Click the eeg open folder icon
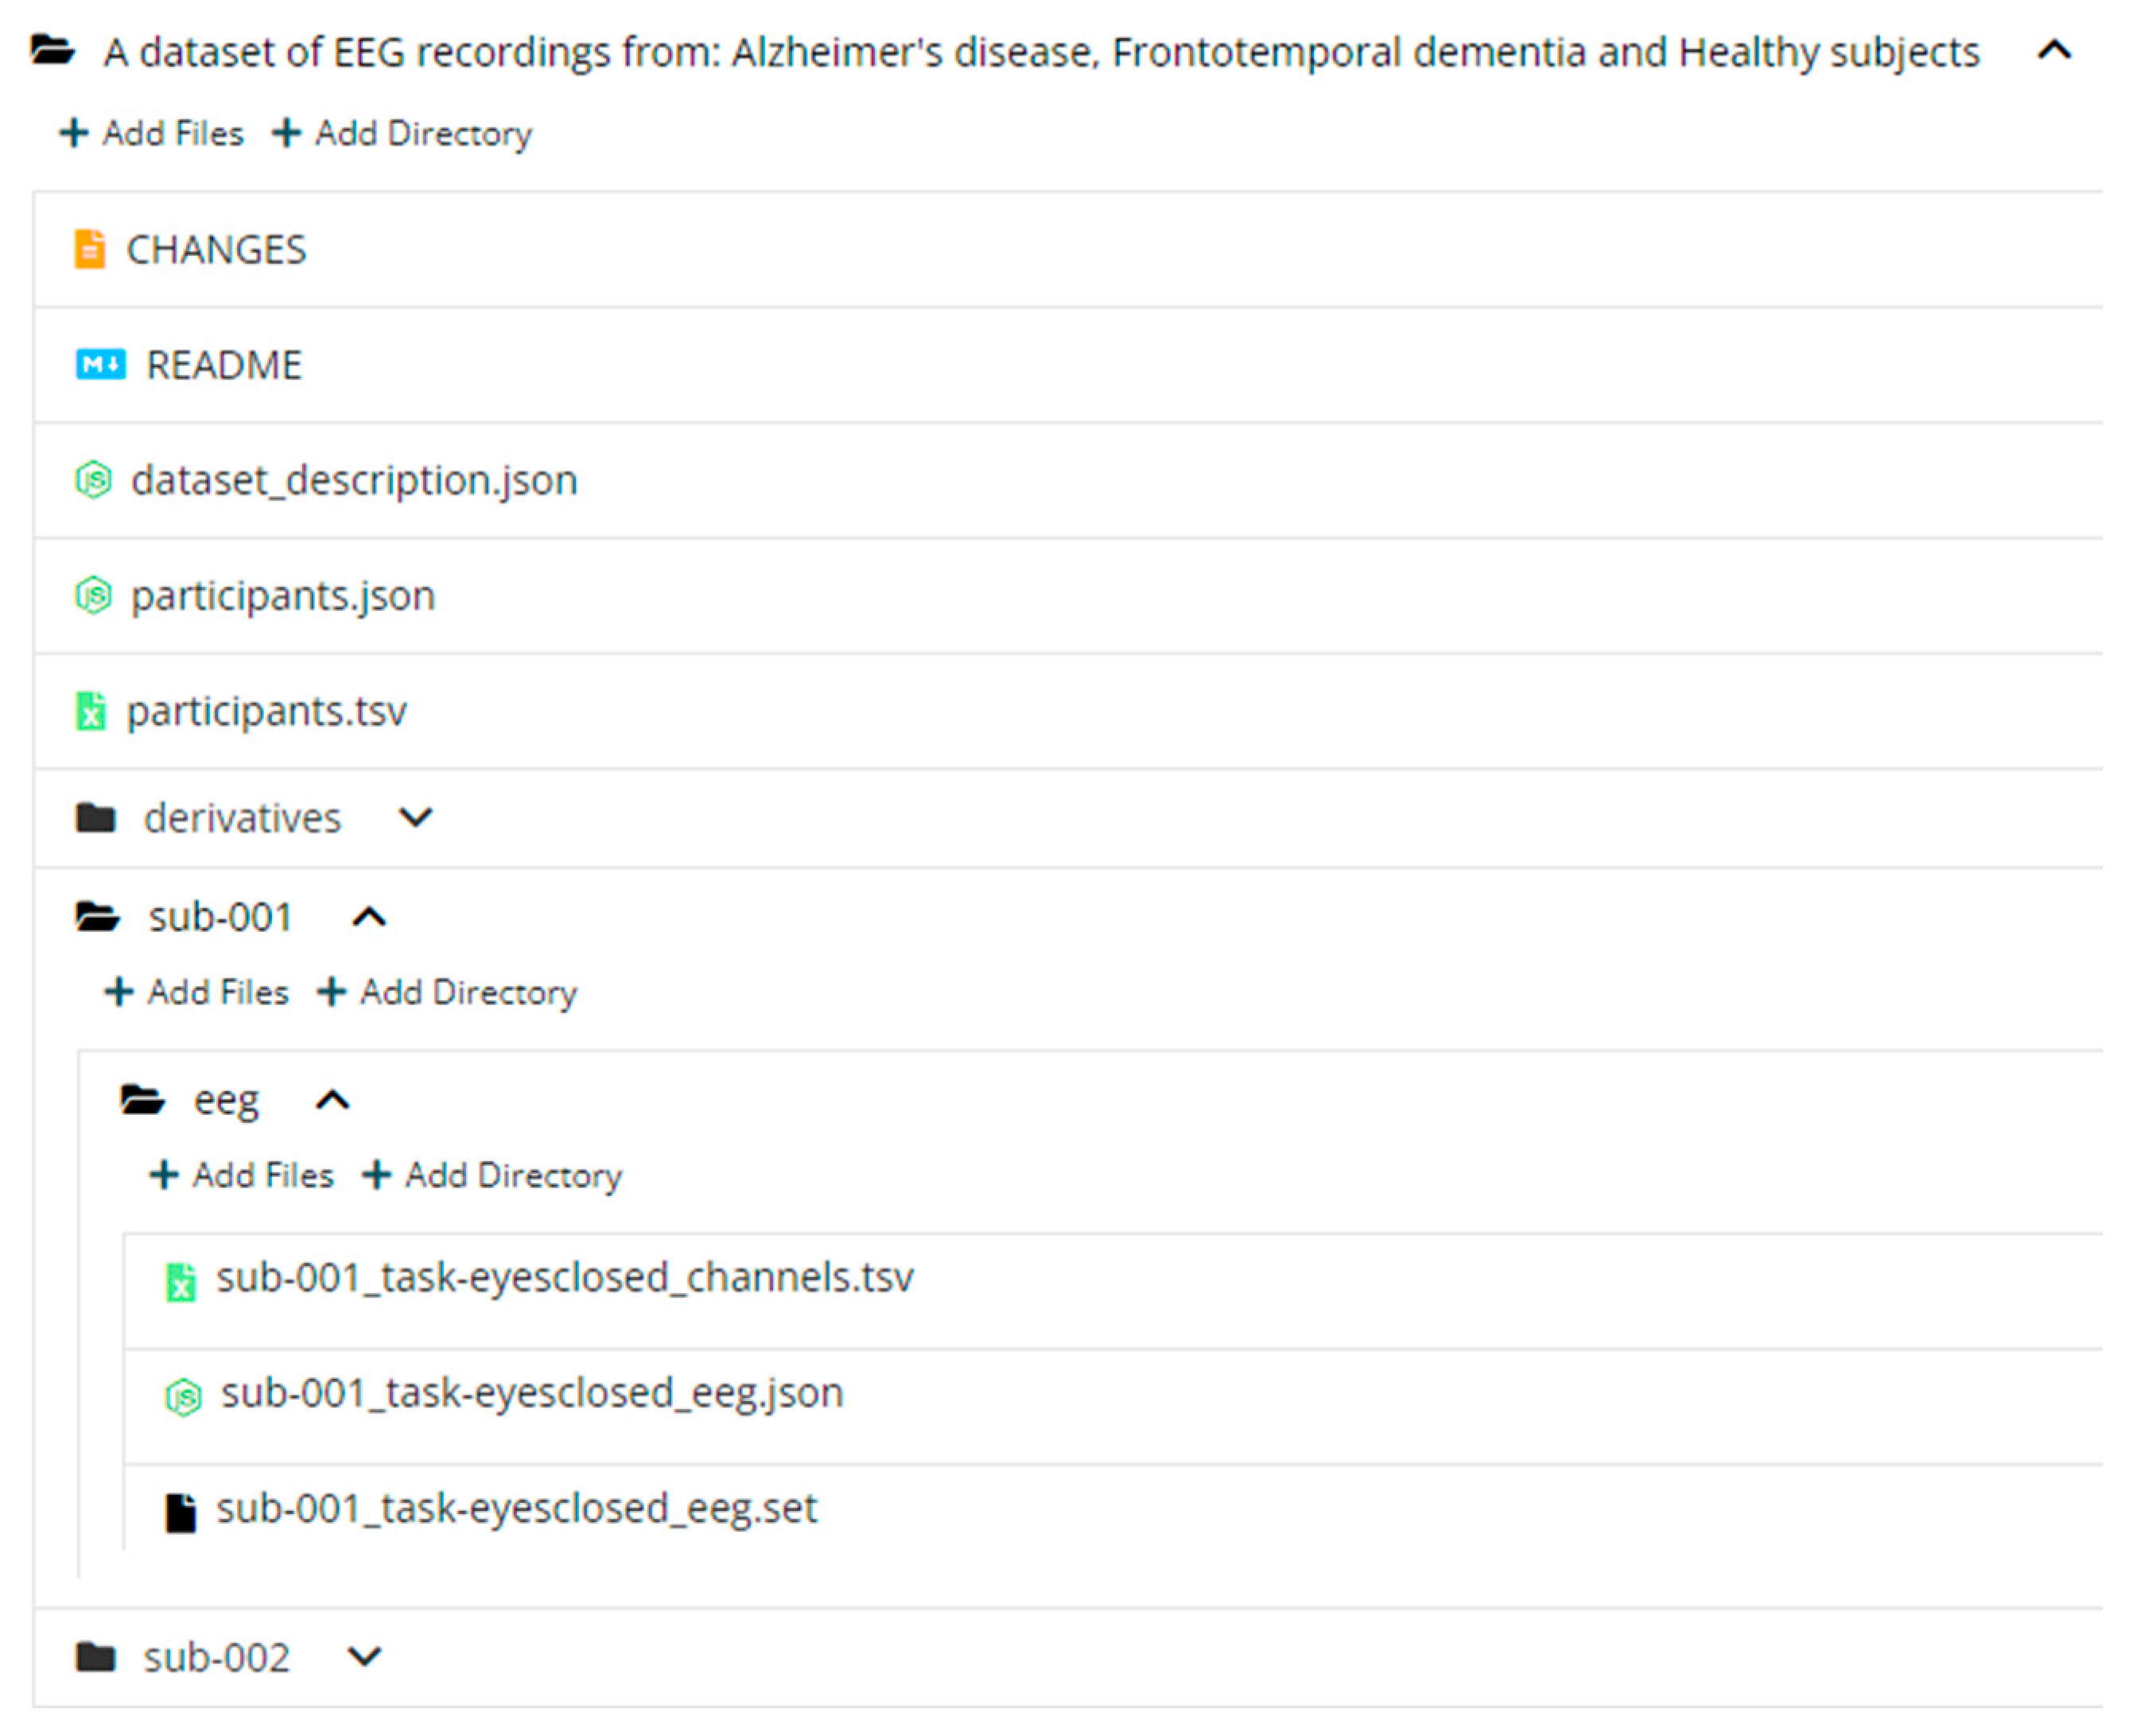 tap(142, 1100)
